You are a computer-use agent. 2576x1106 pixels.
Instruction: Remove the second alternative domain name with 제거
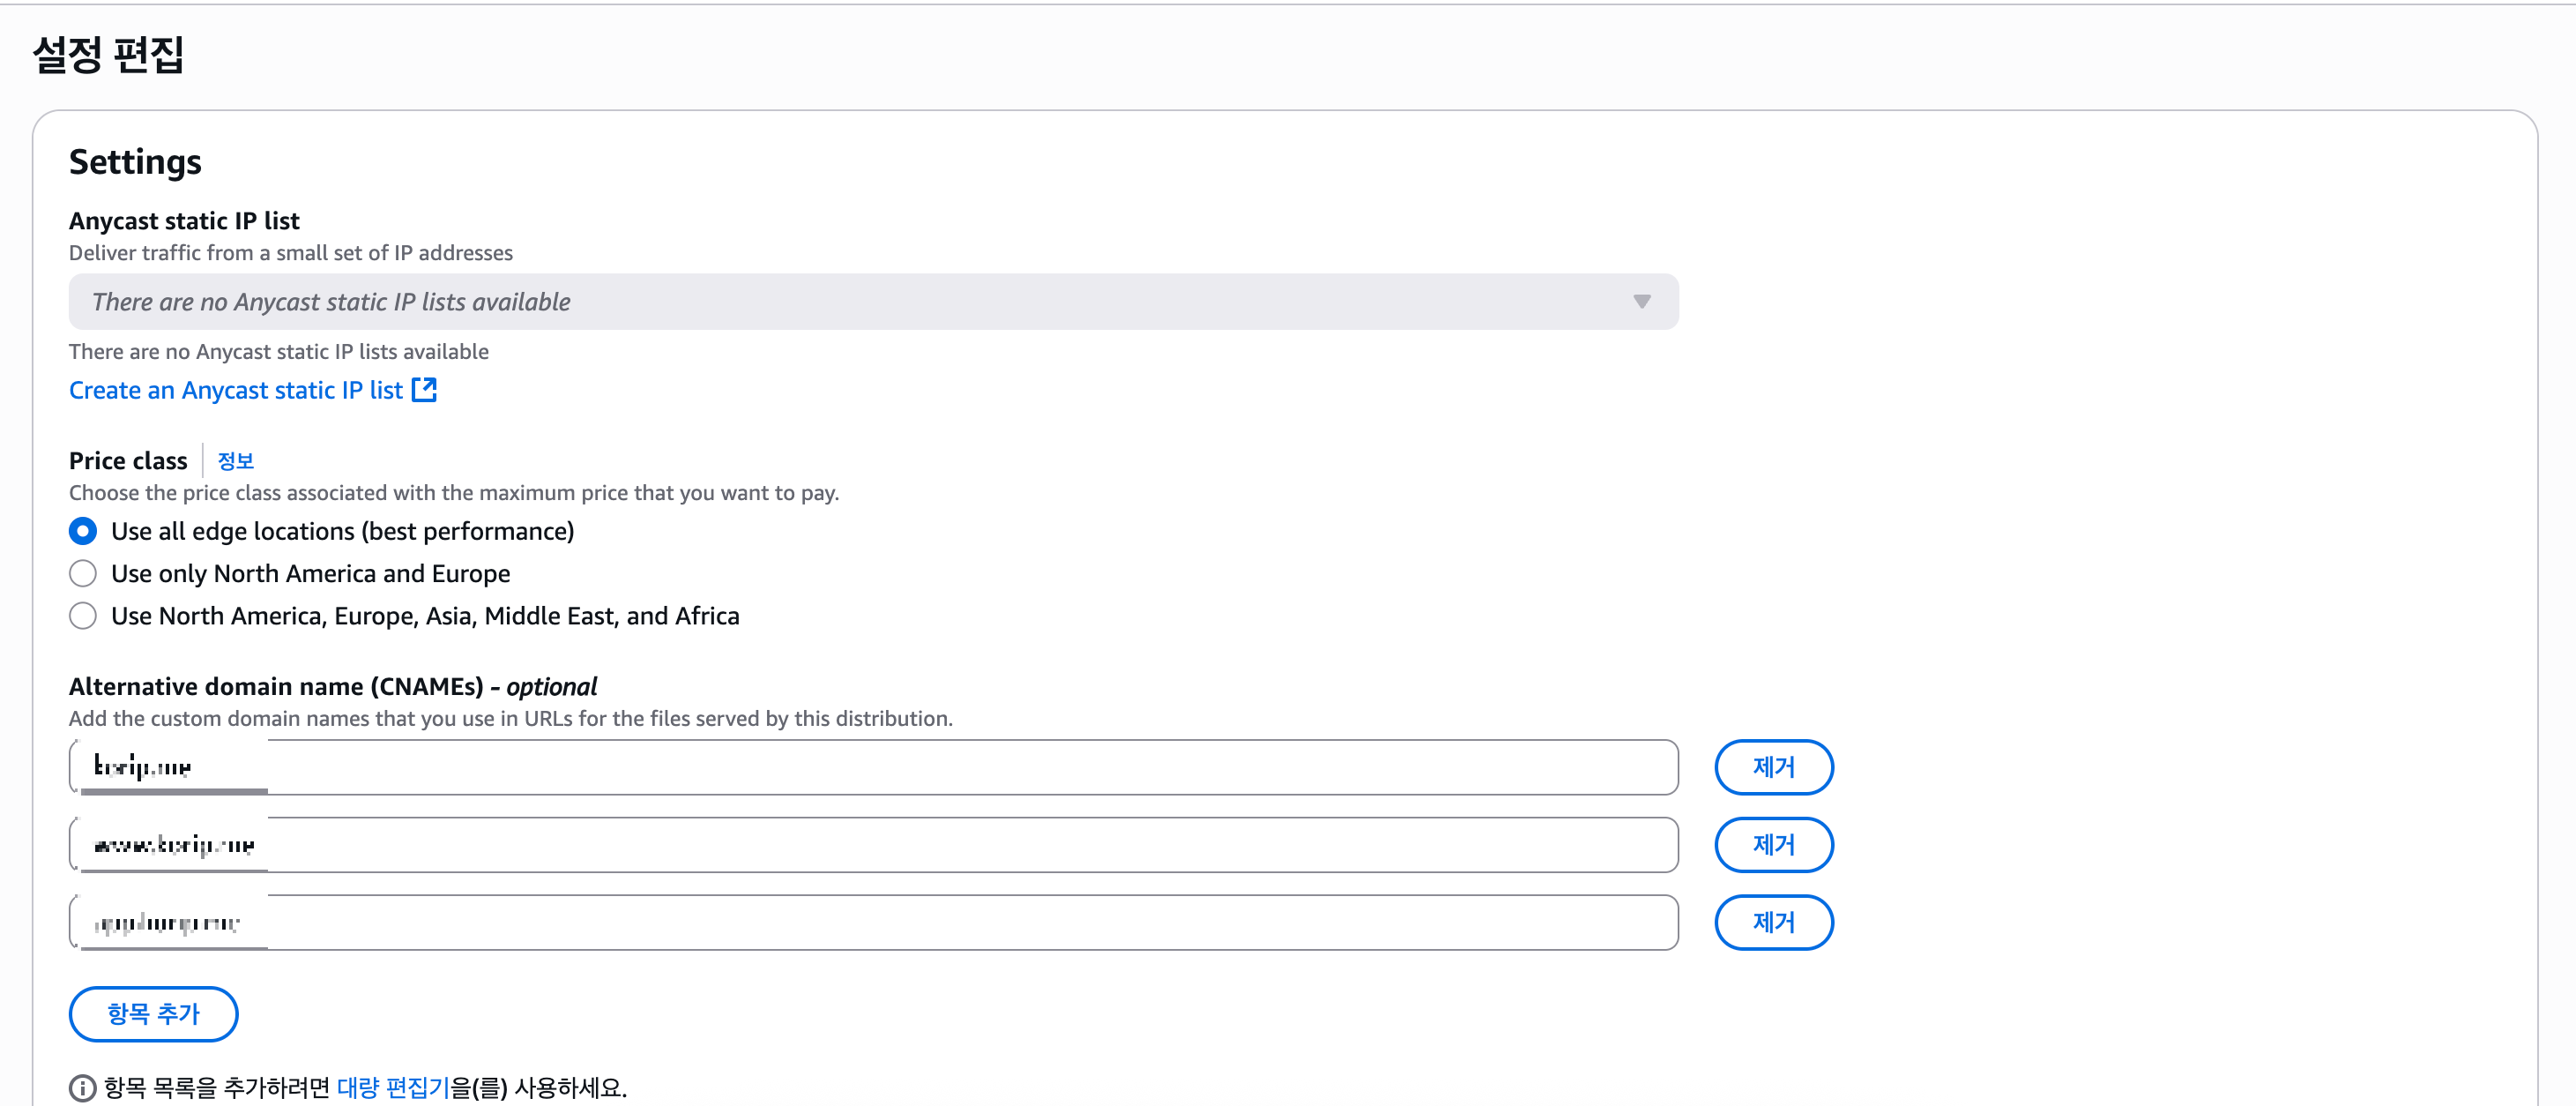(1773, 845)
